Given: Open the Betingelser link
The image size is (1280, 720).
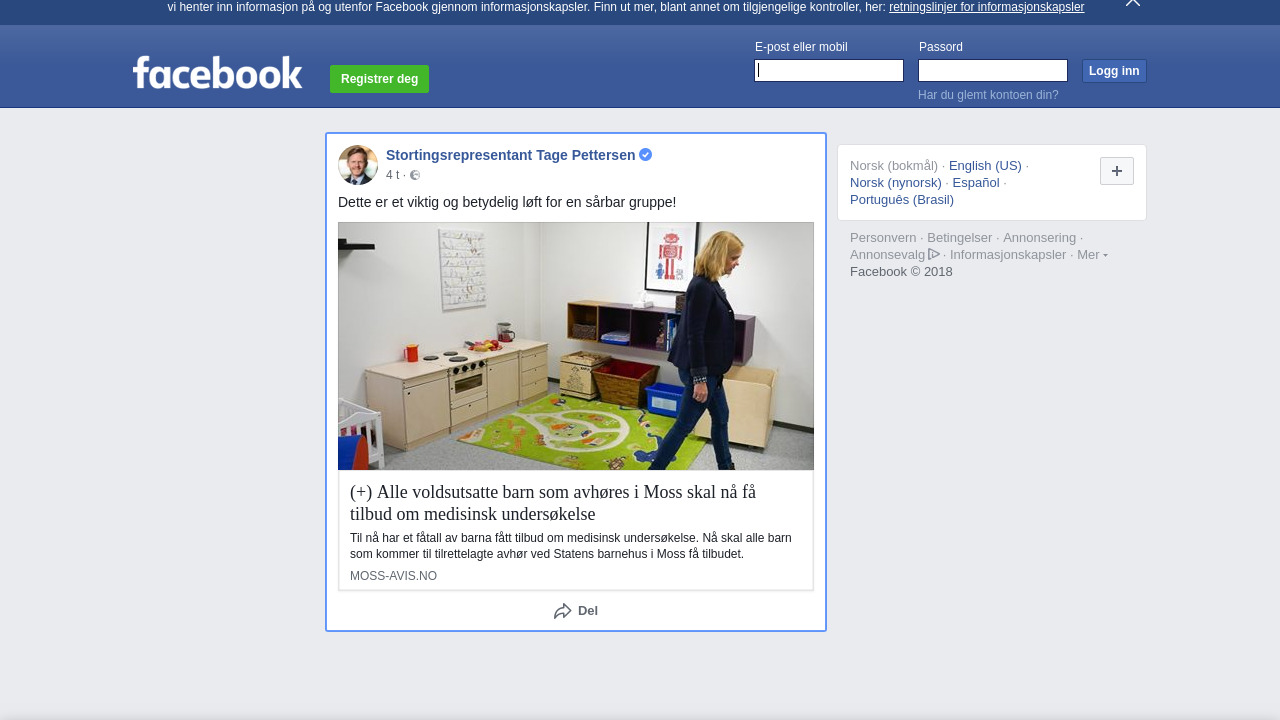Looking at the screenshot, I should (x=960, y=238).
